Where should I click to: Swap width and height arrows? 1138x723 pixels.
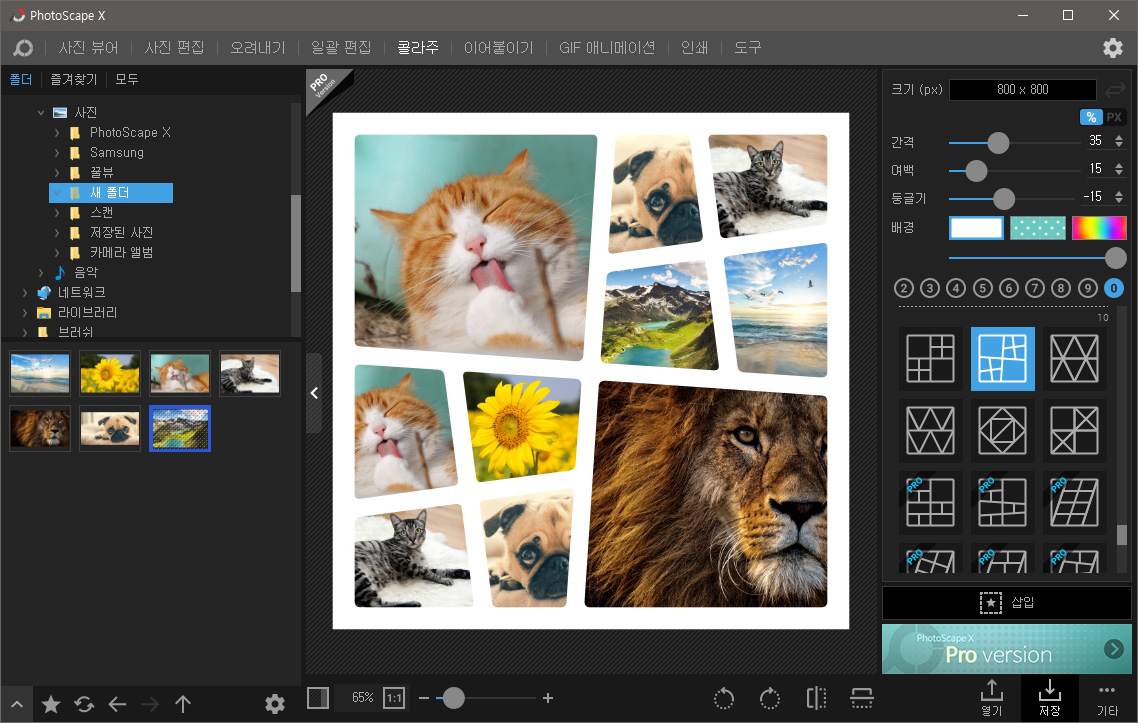[1114, 90]
